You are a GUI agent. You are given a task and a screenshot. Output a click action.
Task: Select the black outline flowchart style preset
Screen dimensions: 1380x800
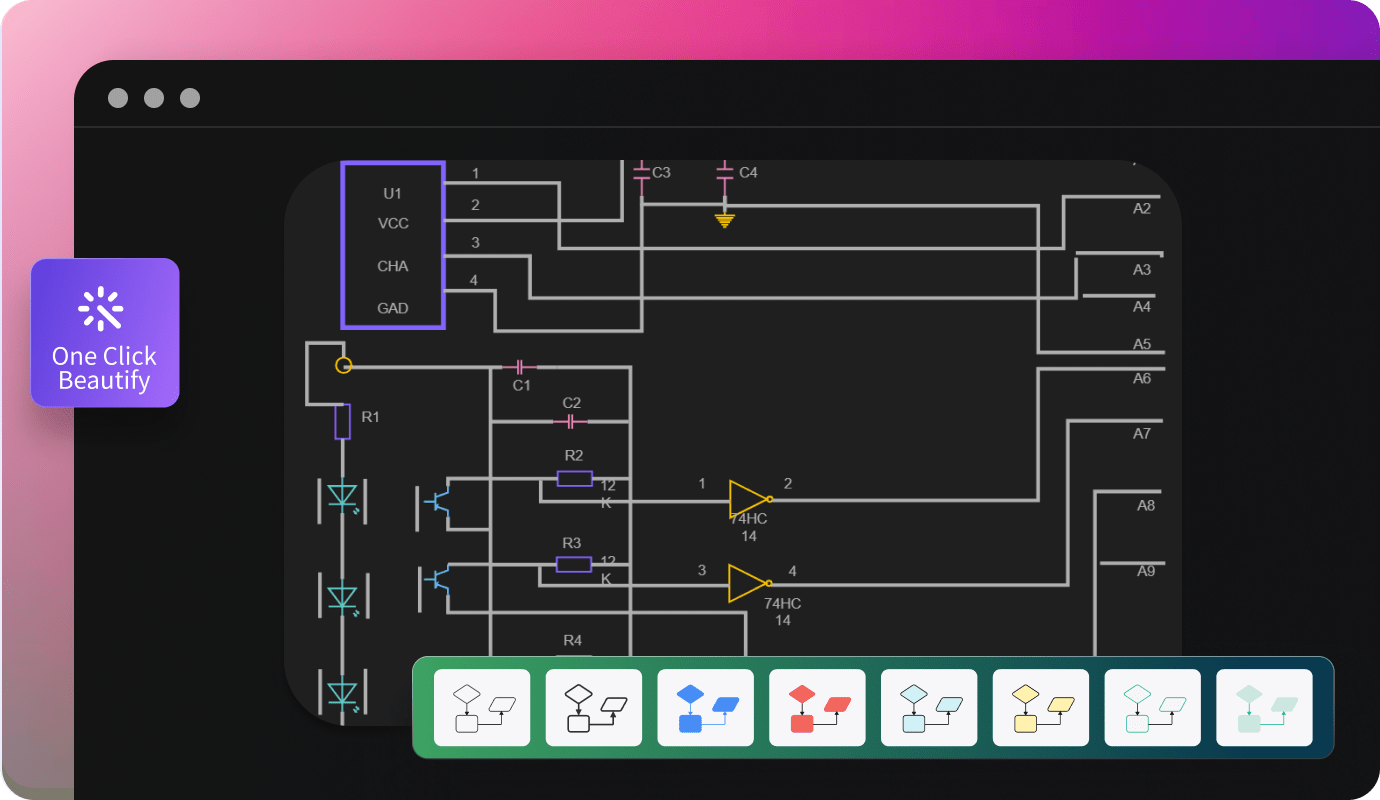click(x=594, y=707)
